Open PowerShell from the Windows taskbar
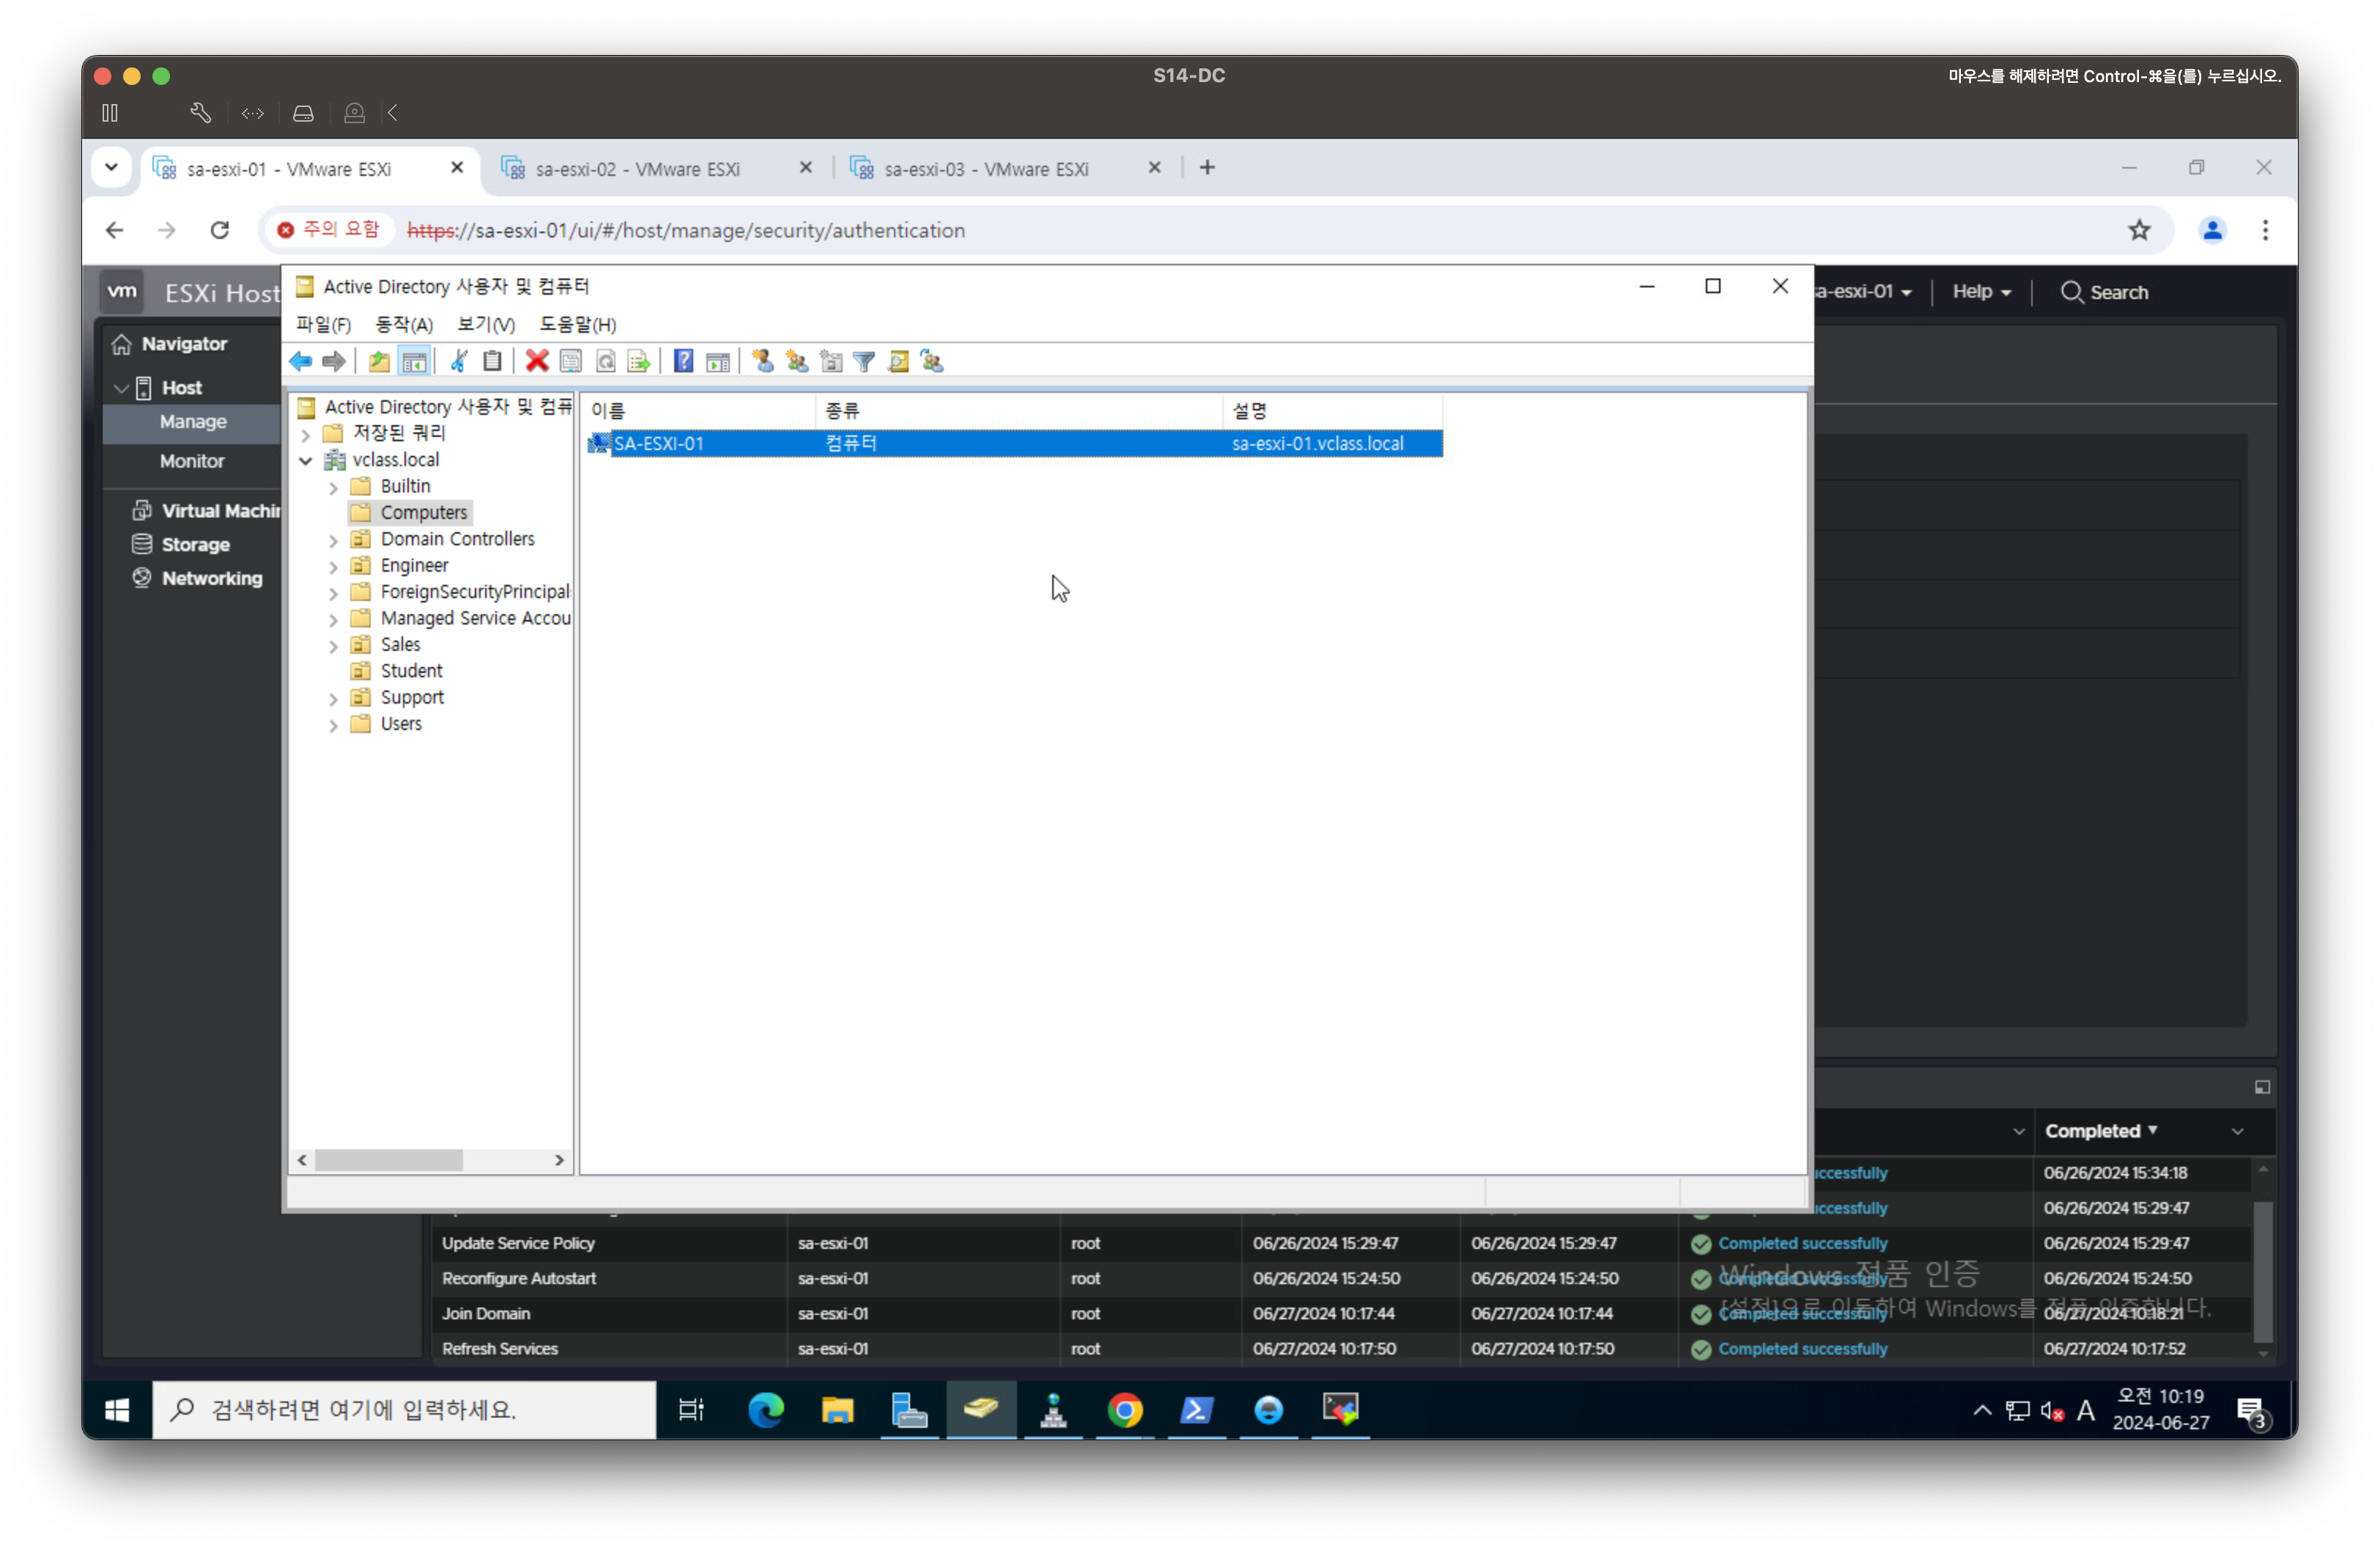 [x=1196, y=1410]
